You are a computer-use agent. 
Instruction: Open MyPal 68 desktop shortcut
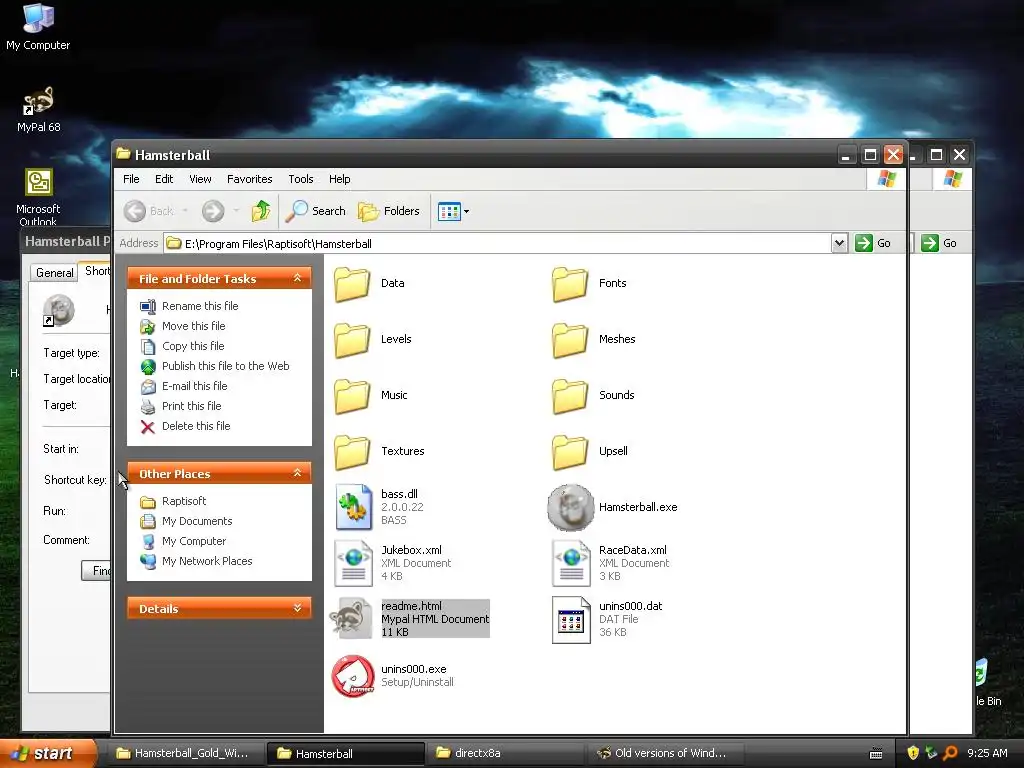click(39, 109)
